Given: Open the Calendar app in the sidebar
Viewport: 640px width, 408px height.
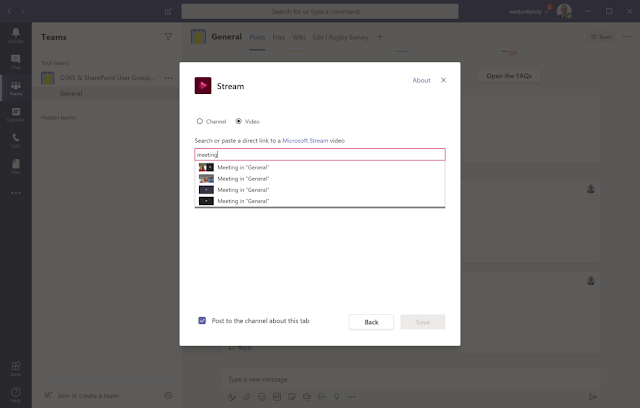Looking at the screenshot, I should point(16,114).
